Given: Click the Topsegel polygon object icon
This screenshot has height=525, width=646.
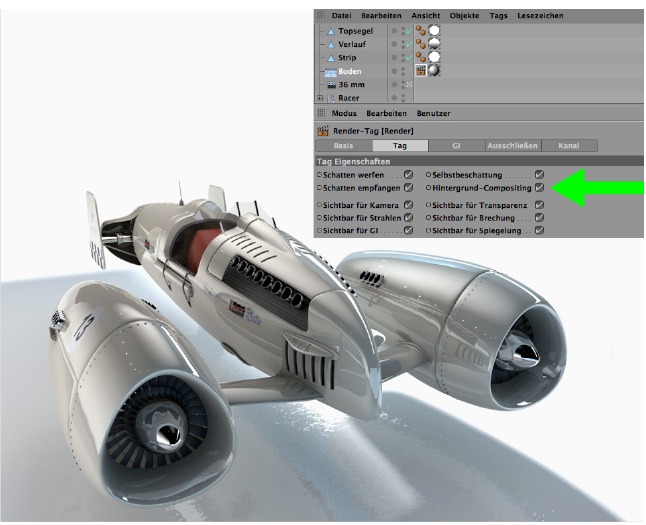Looking at the screenshot, I should (331, 31).
